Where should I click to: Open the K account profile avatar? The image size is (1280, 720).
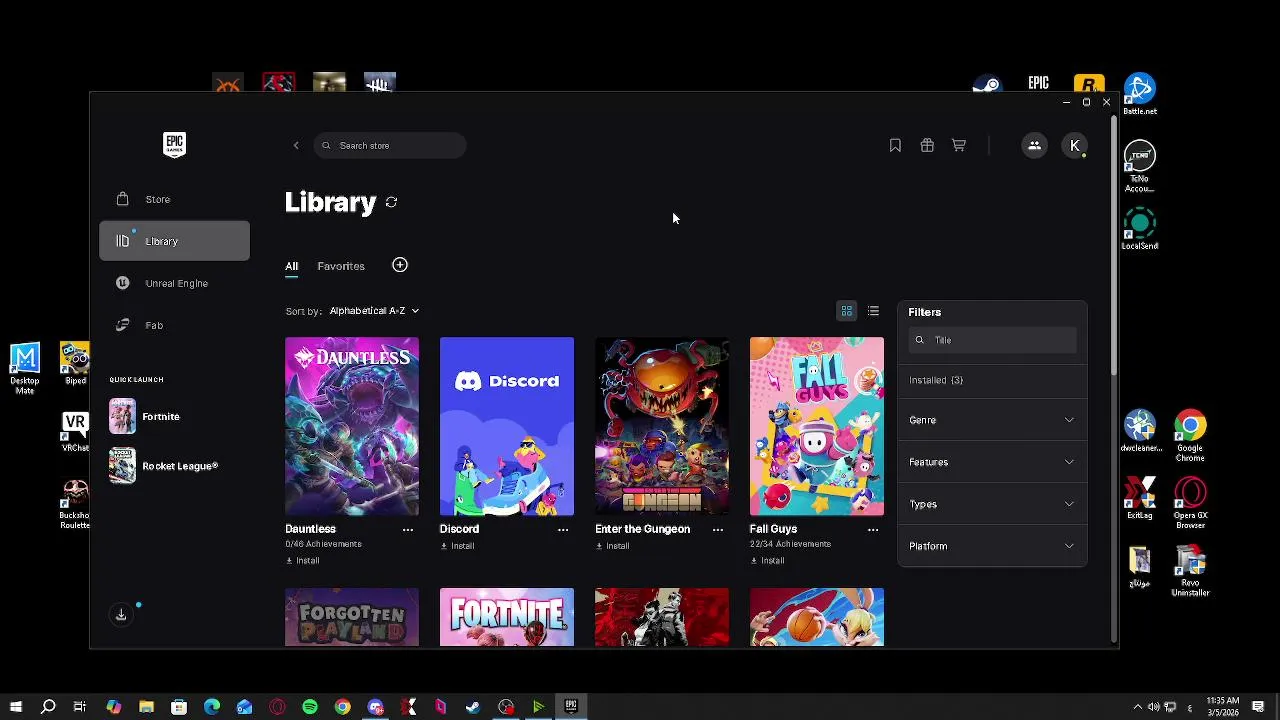point(1075,146)
